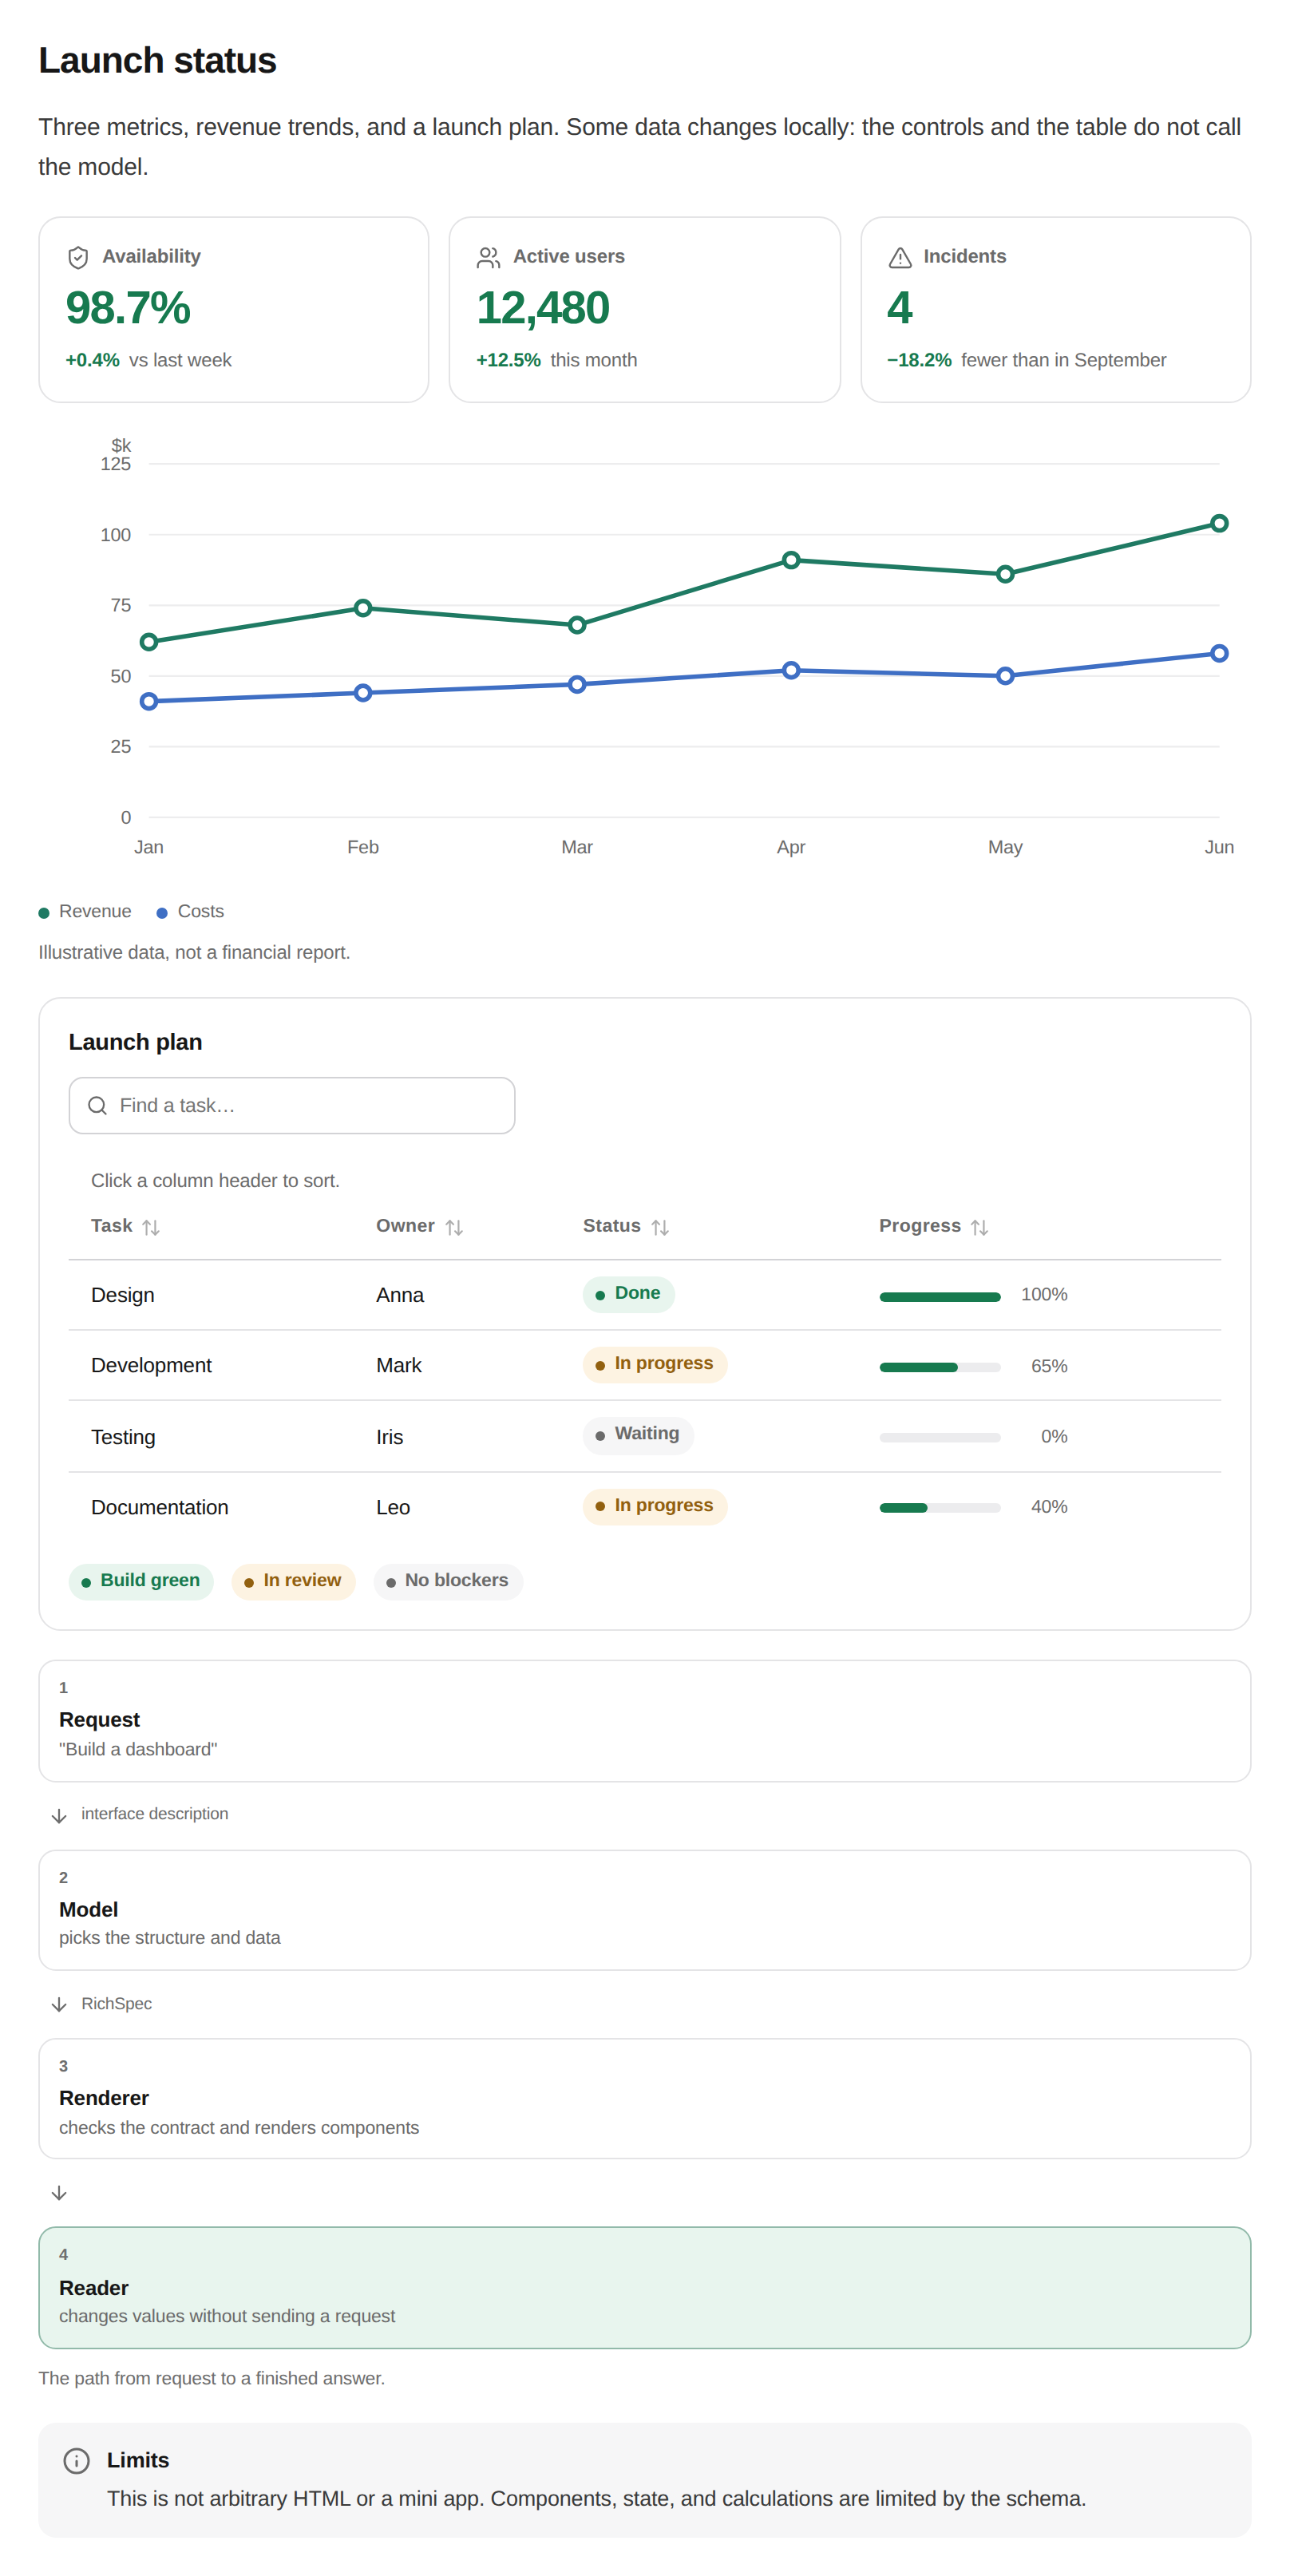Click the Documentation 40% progress bar
1290x2576 pixels.
940,1508
